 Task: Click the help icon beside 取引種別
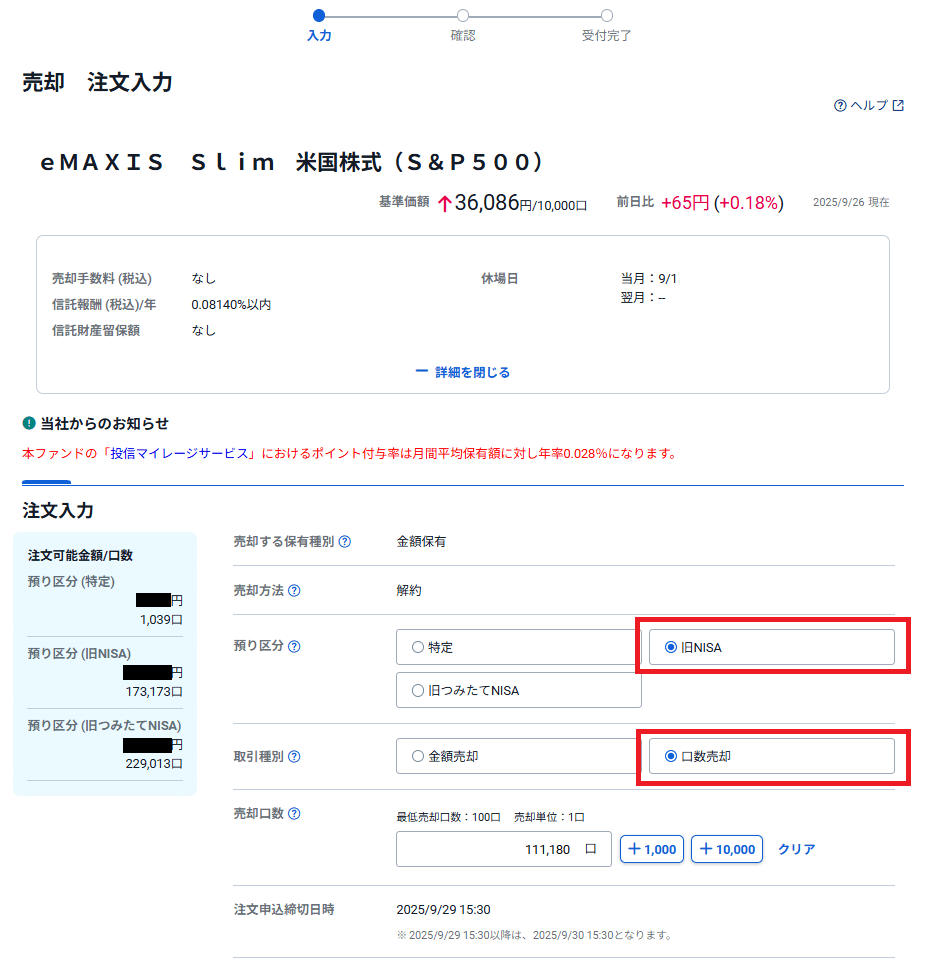coord(295,757)
